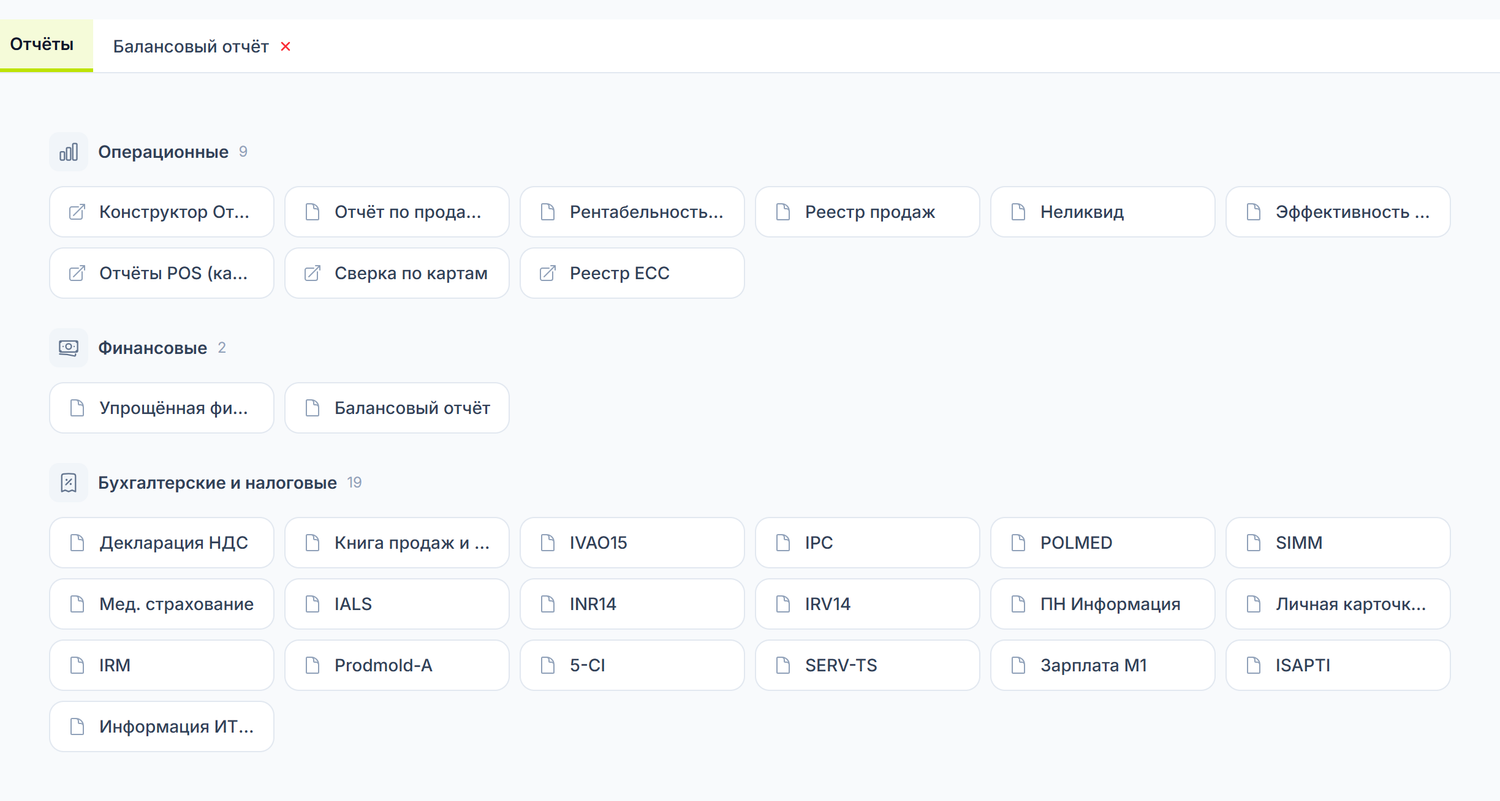Click document icon on POLMED card
This screenshot has width=1500, height=801.
click(x=1018, y=543)
